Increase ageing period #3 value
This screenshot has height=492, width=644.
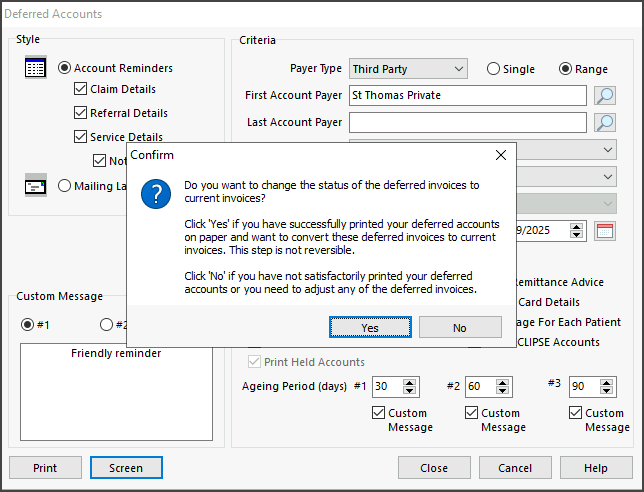606,383
